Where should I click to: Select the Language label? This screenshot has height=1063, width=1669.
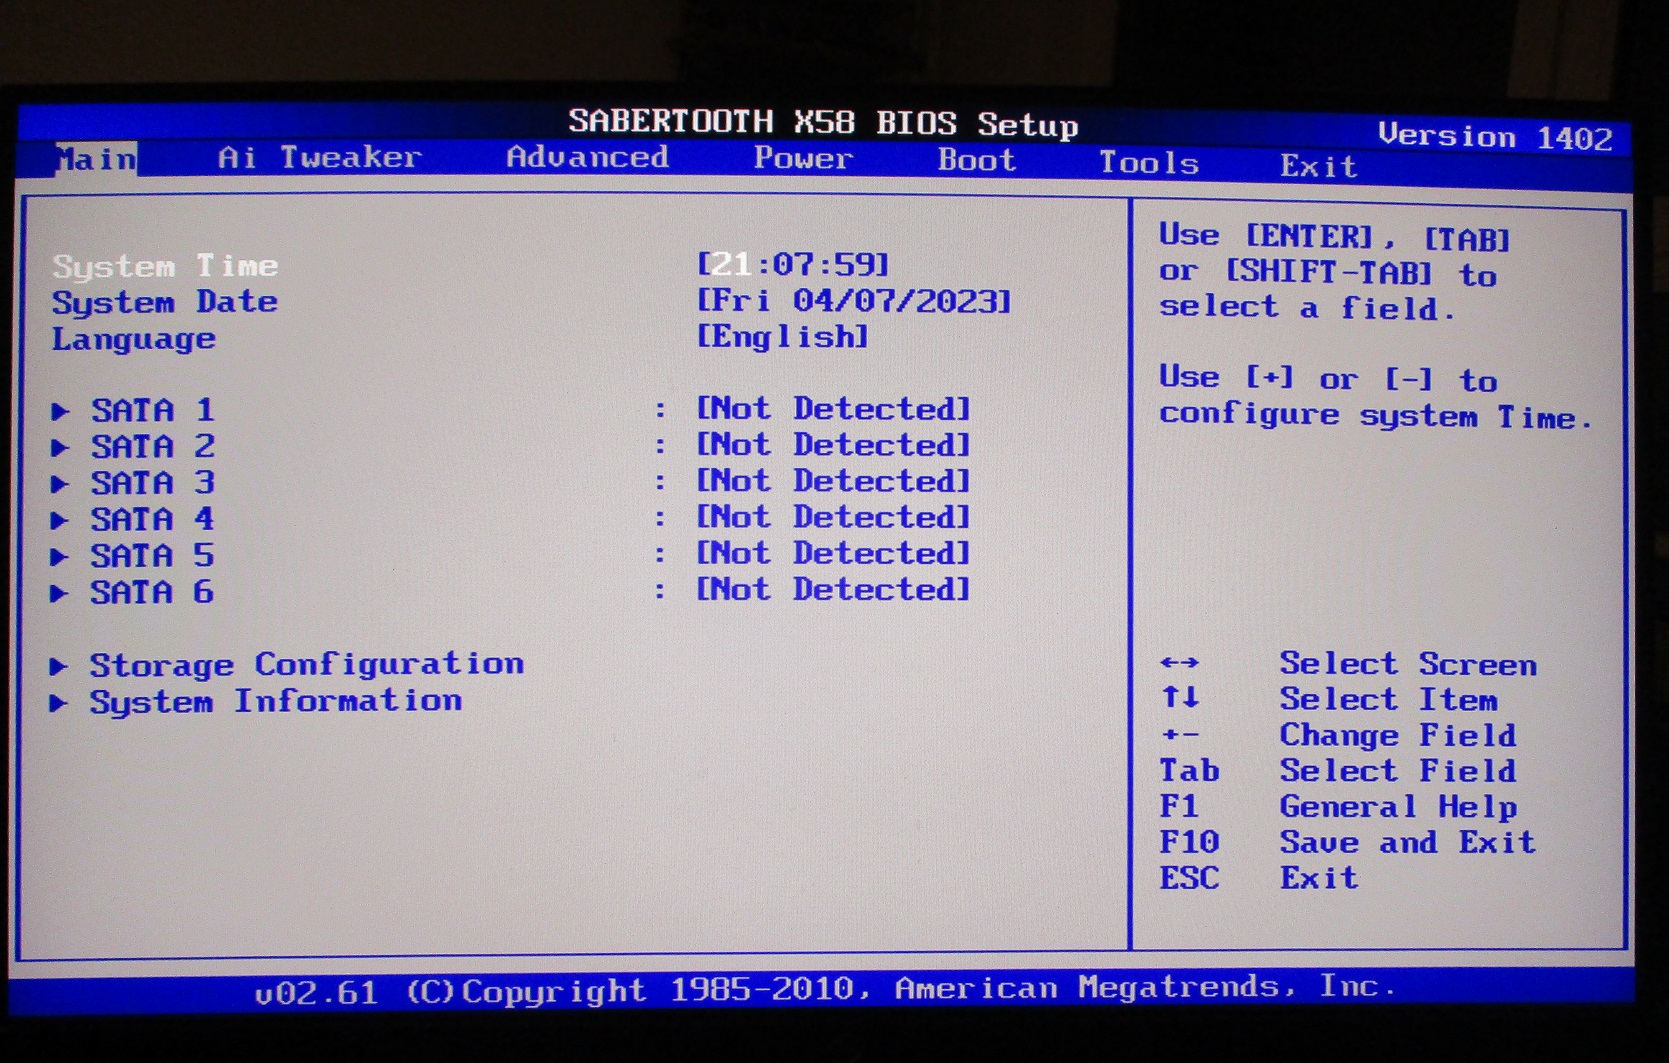pyautogui.click(x=134, y=340)
